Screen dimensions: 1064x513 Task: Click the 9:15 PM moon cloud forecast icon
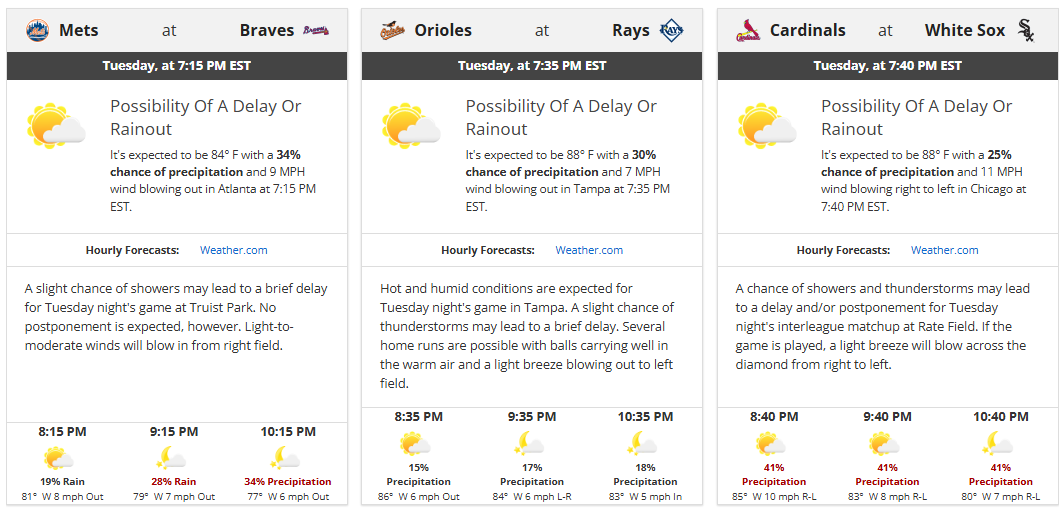pyautogui.click(x=172, y=458)
